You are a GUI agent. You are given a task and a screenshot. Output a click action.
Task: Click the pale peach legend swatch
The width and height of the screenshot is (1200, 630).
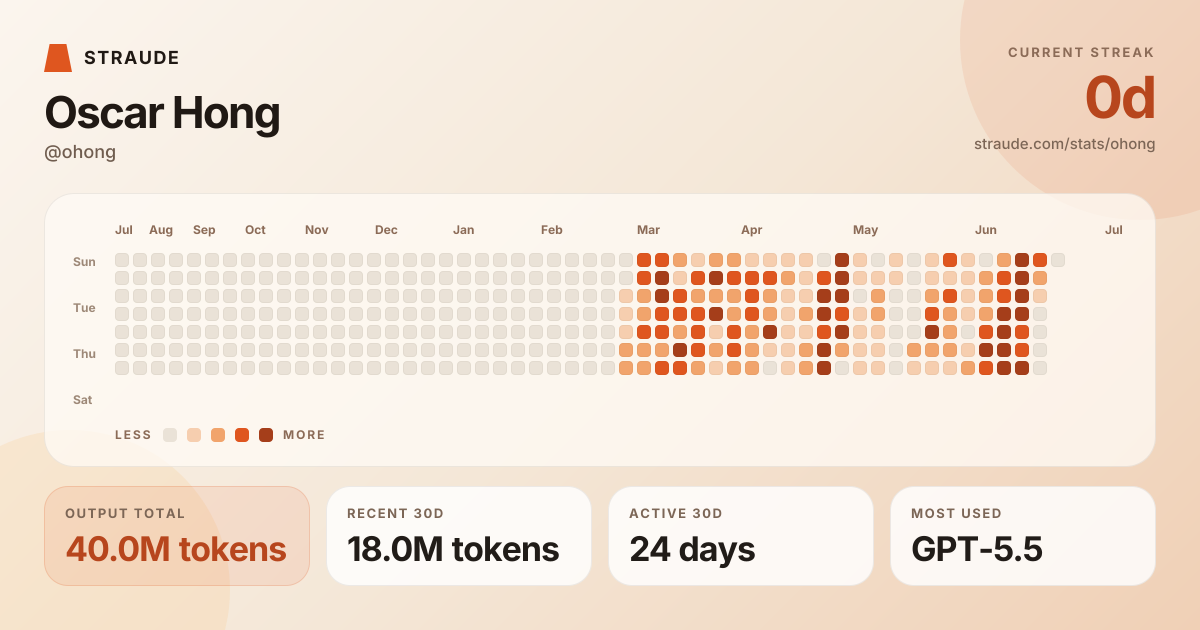coord(194,435)
